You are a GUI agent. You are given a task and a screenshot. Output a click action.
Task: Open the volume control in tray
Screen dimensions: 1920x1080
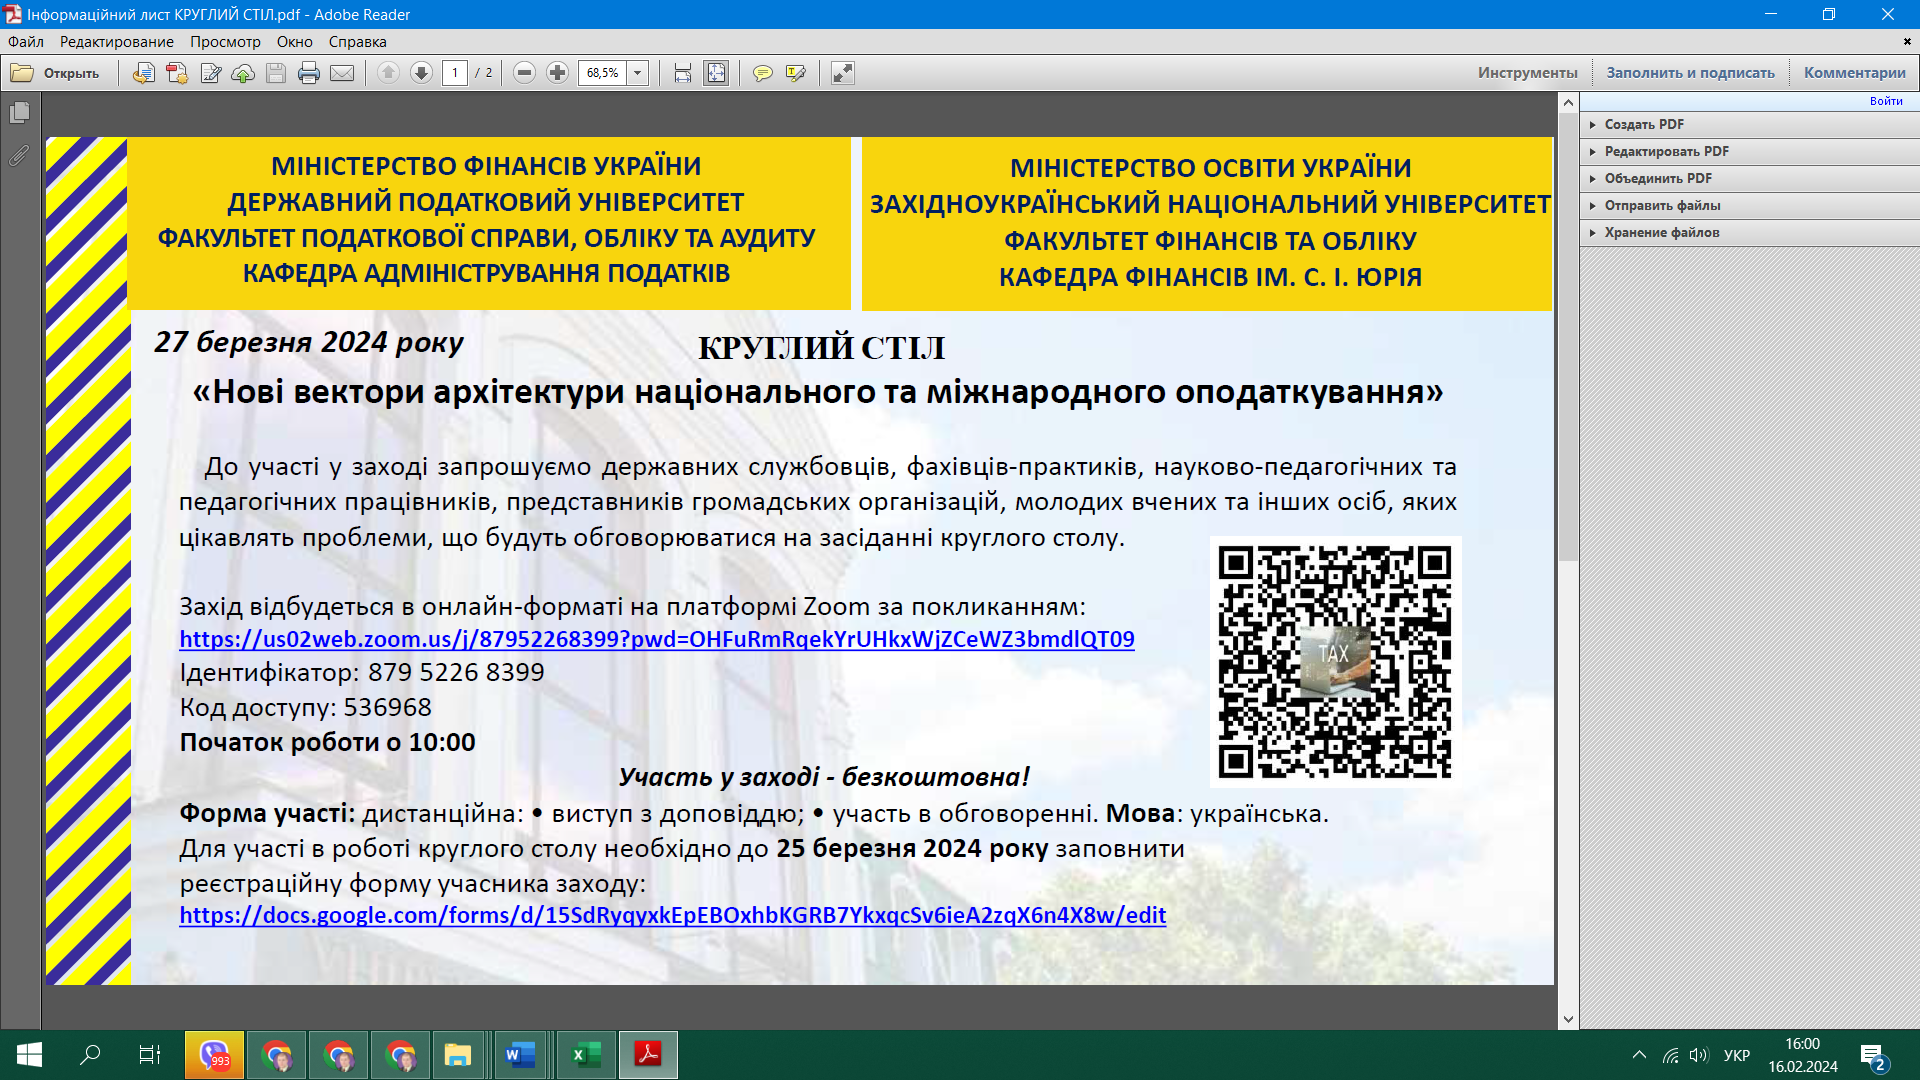pos(1699,1055)
